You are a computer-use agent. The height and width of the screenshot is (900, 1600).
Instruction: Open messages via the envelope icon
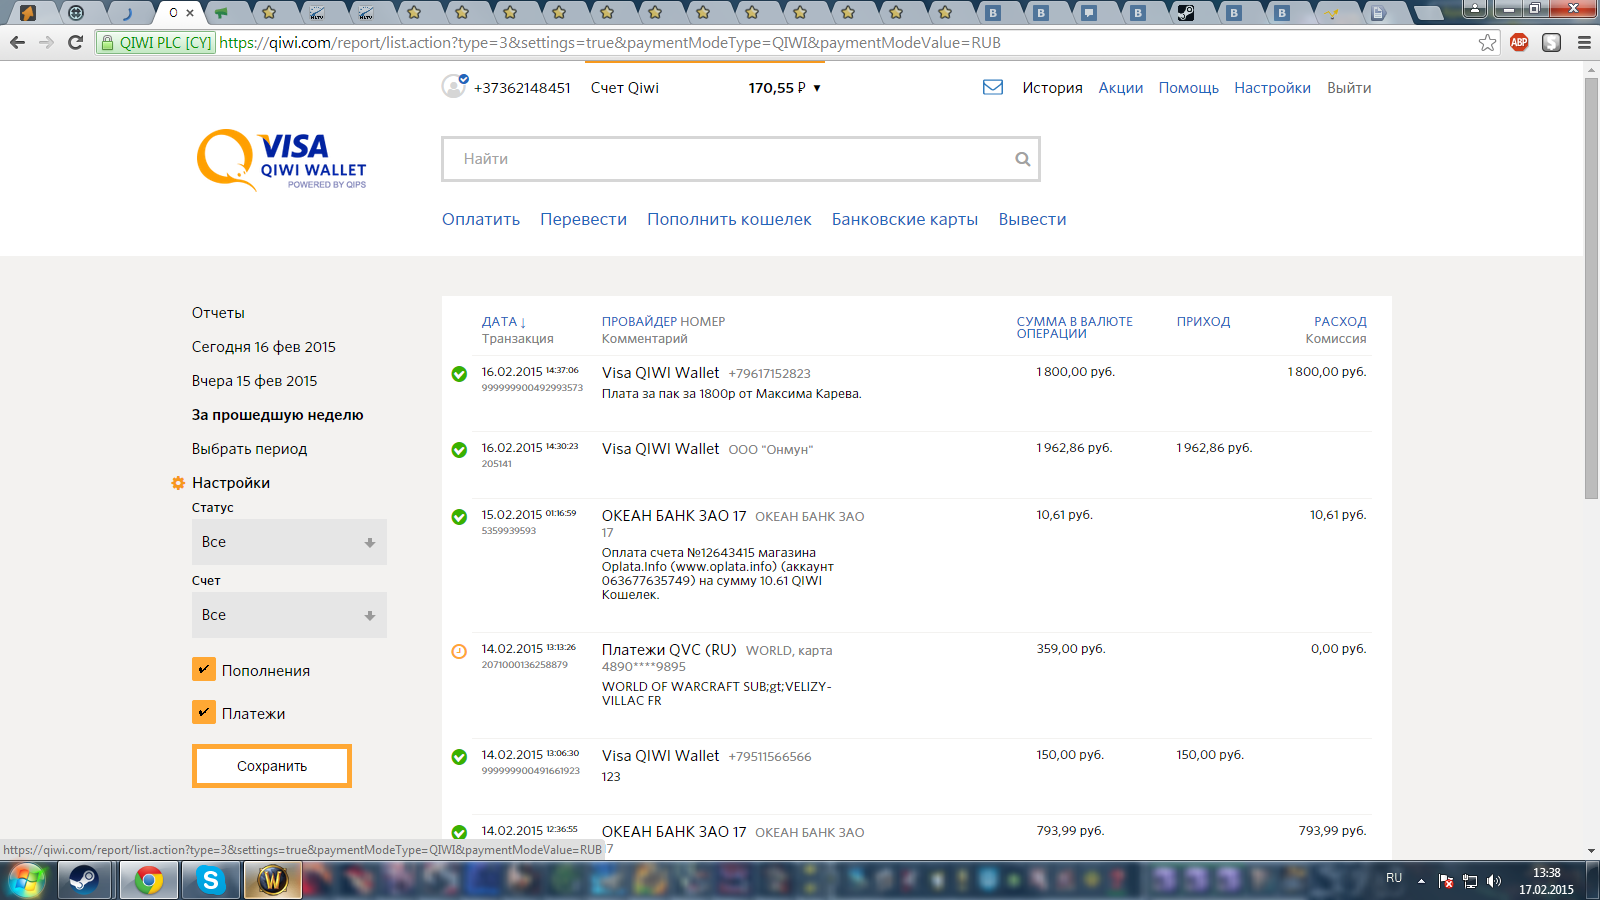[x=993, y=87]
